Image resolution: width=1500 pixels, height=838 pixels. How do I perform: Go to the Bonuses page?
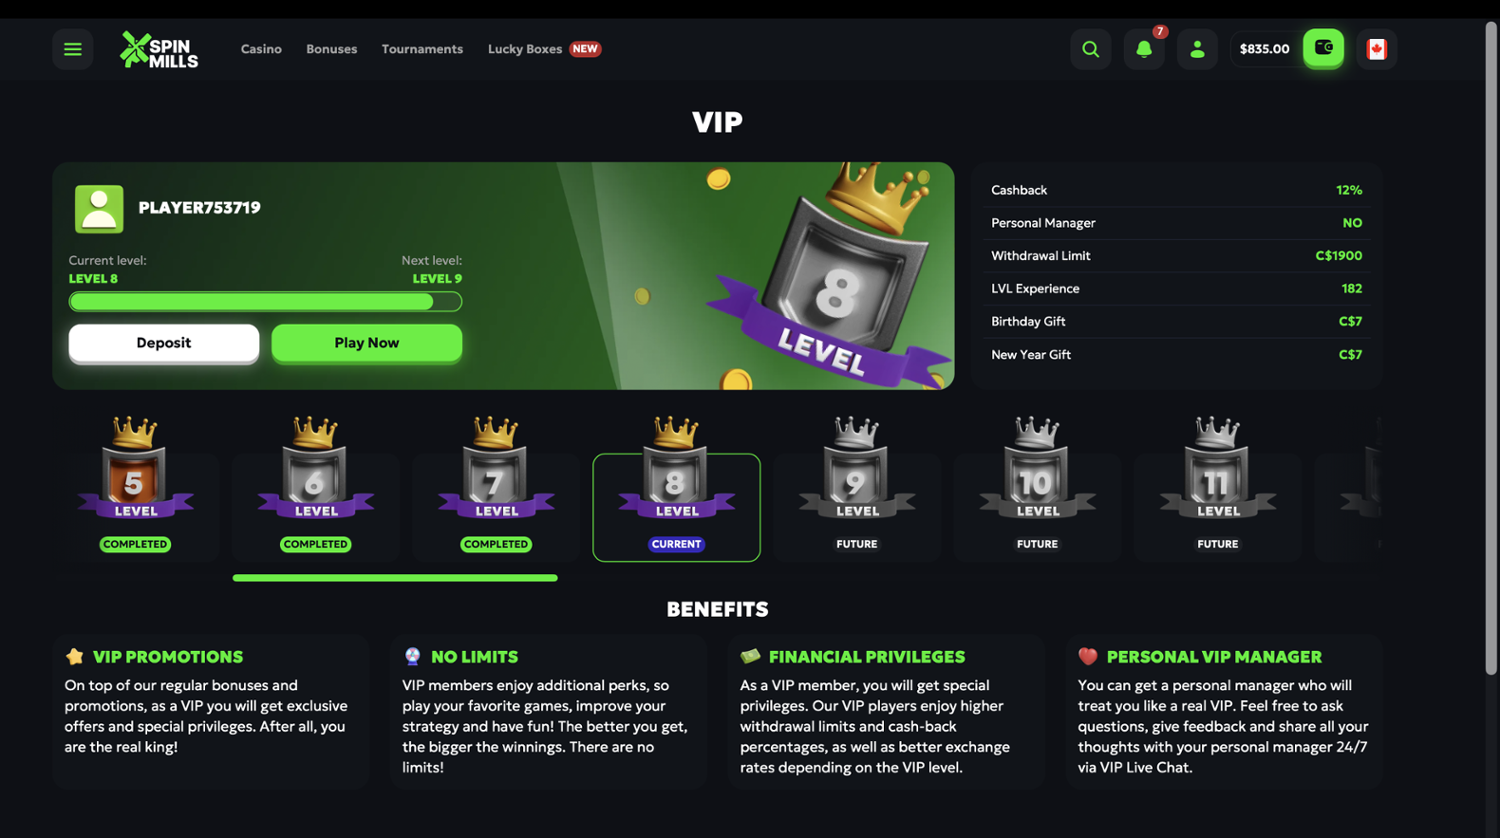pyautogui.click(x=331, y=49)
